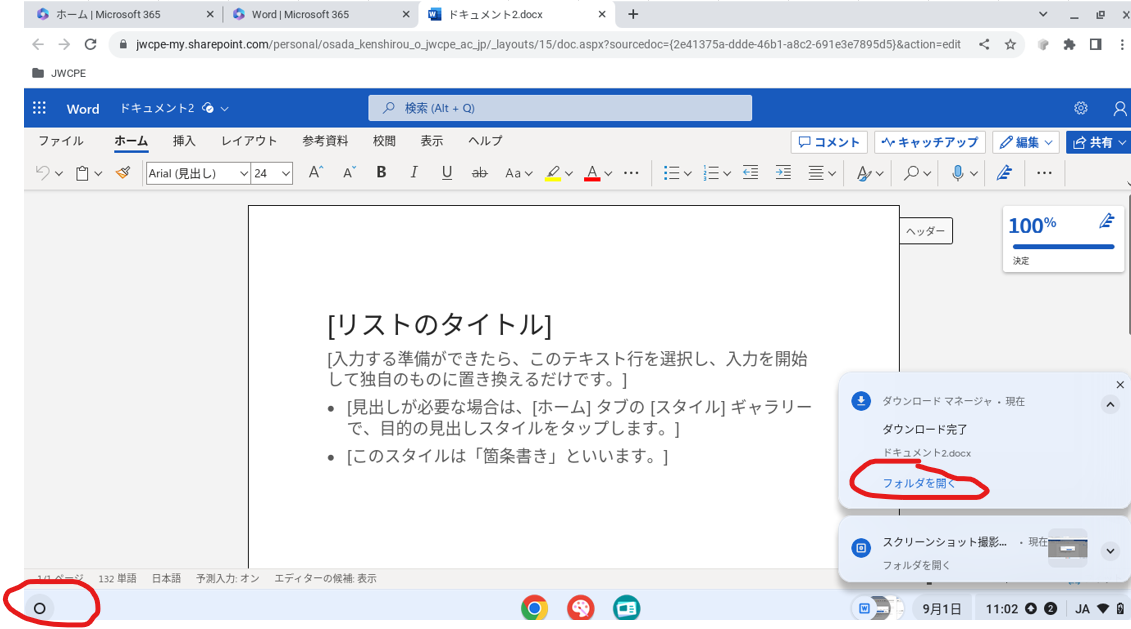The width and height of the screenshot is (1131, 629).
Task: Switch to the 表示 tab
Action: point(432,141)
